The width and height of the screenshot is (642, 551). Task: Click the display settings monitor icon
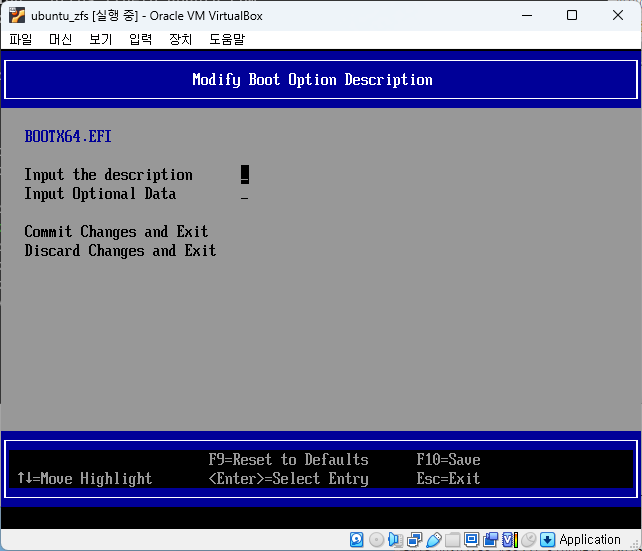point(471,540)
